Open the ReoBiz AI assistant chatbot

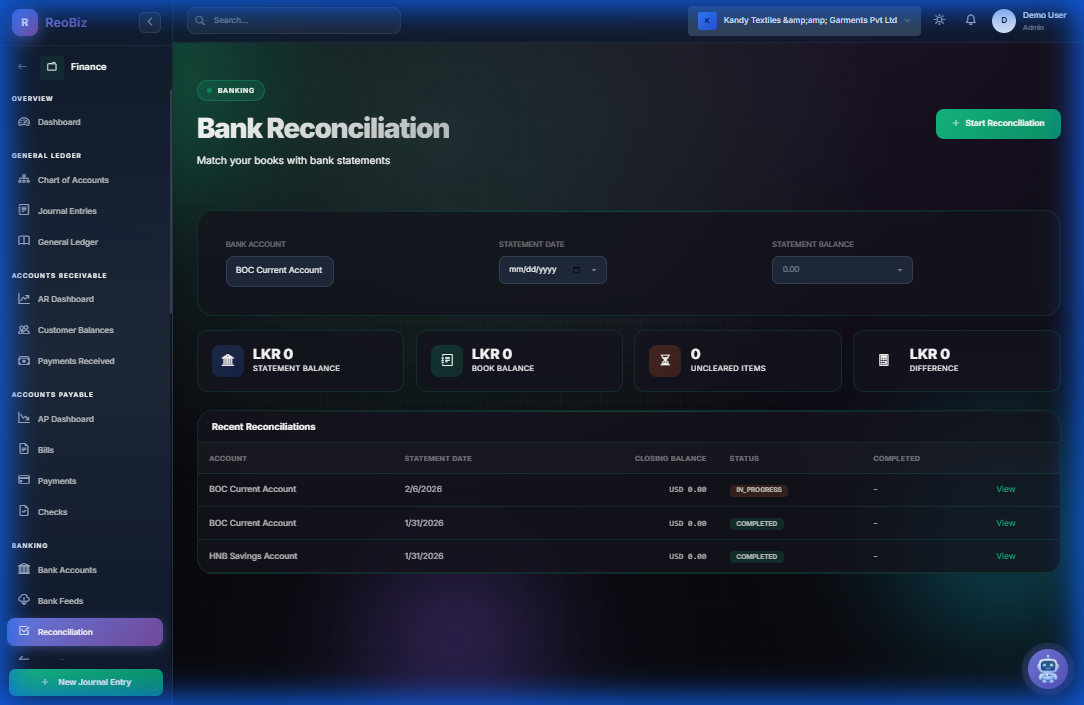(x=1047, y=668)
